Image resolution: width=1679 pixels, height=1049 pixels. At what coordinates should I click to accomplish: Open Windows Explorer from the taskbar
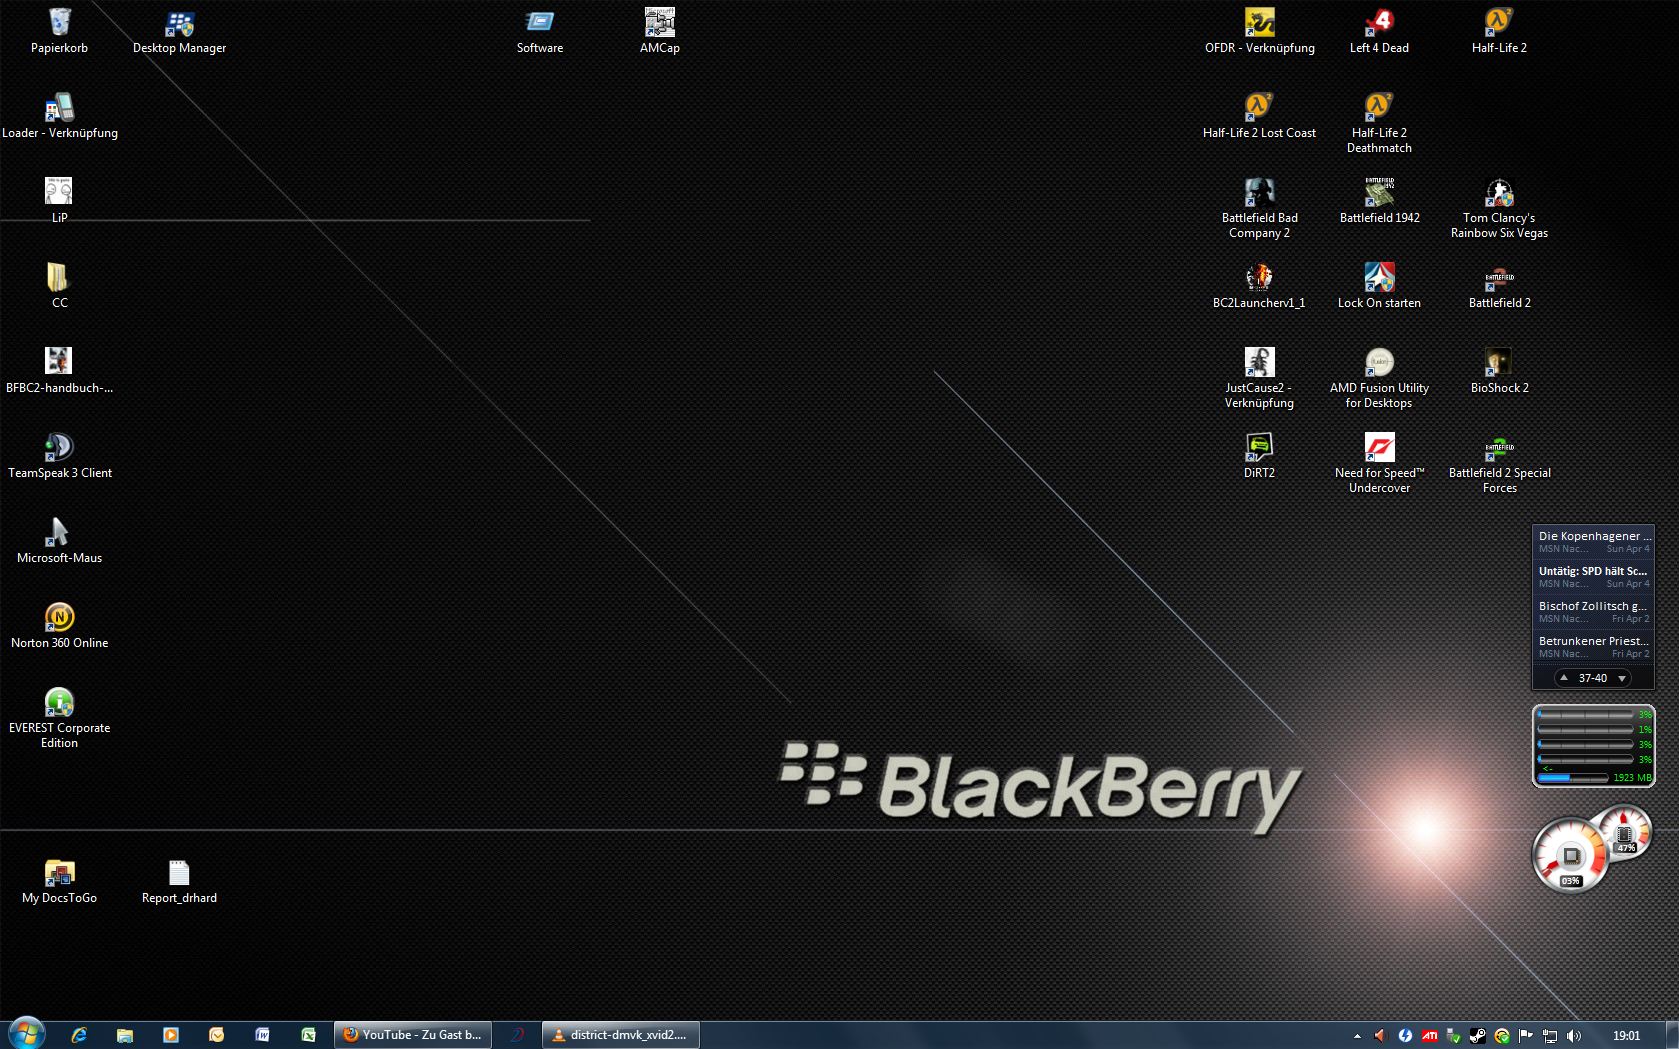tap(125, 1035)
